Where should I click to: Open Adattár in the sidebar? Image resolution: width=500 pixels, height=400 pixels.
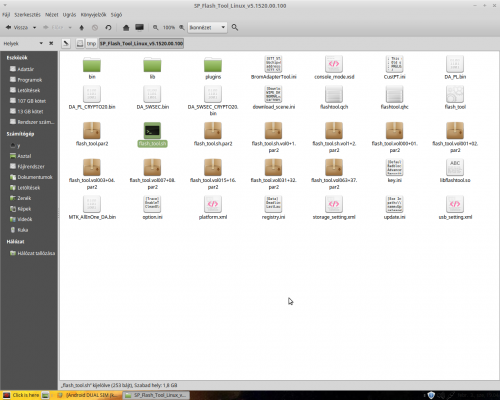(22, 69)
